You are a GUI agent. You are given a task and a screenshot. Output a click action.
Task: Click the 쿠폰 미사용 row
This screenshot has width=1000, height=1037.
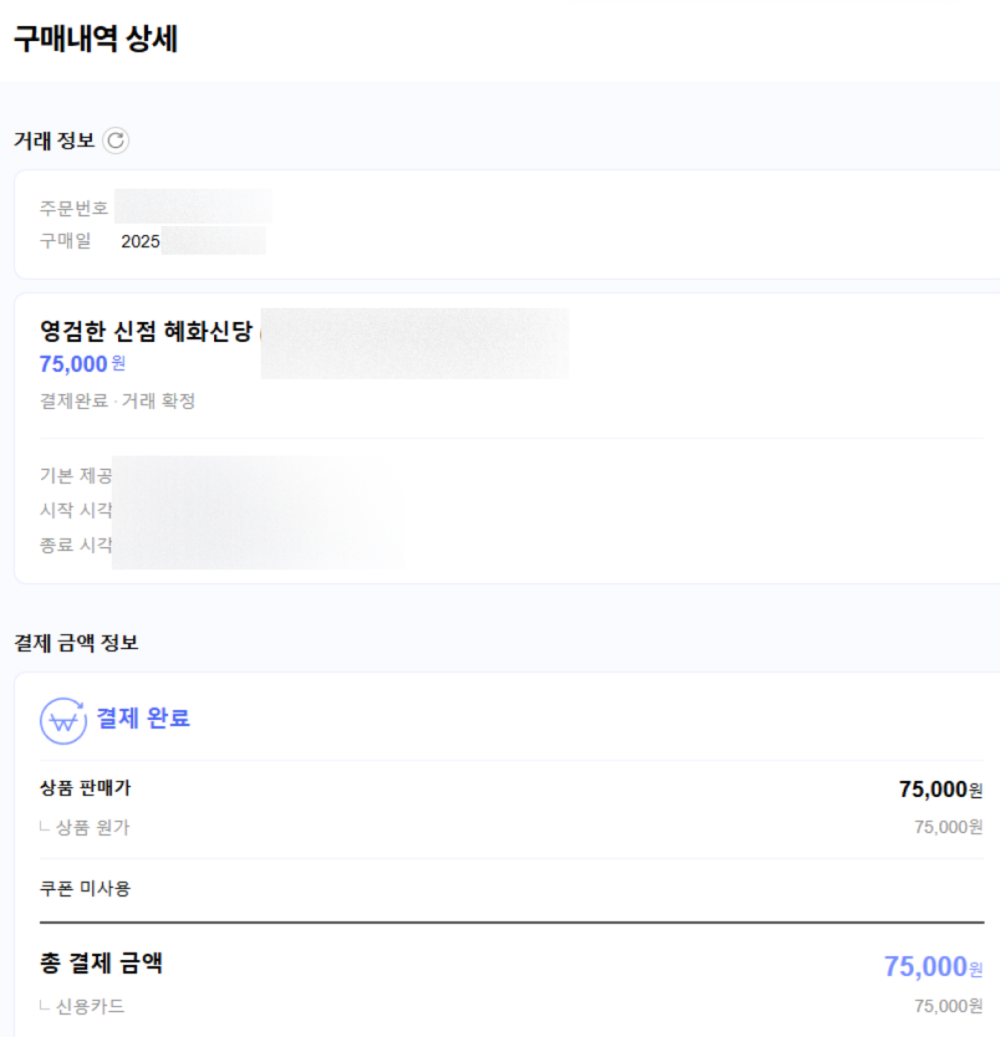click(x=85, y=888)
